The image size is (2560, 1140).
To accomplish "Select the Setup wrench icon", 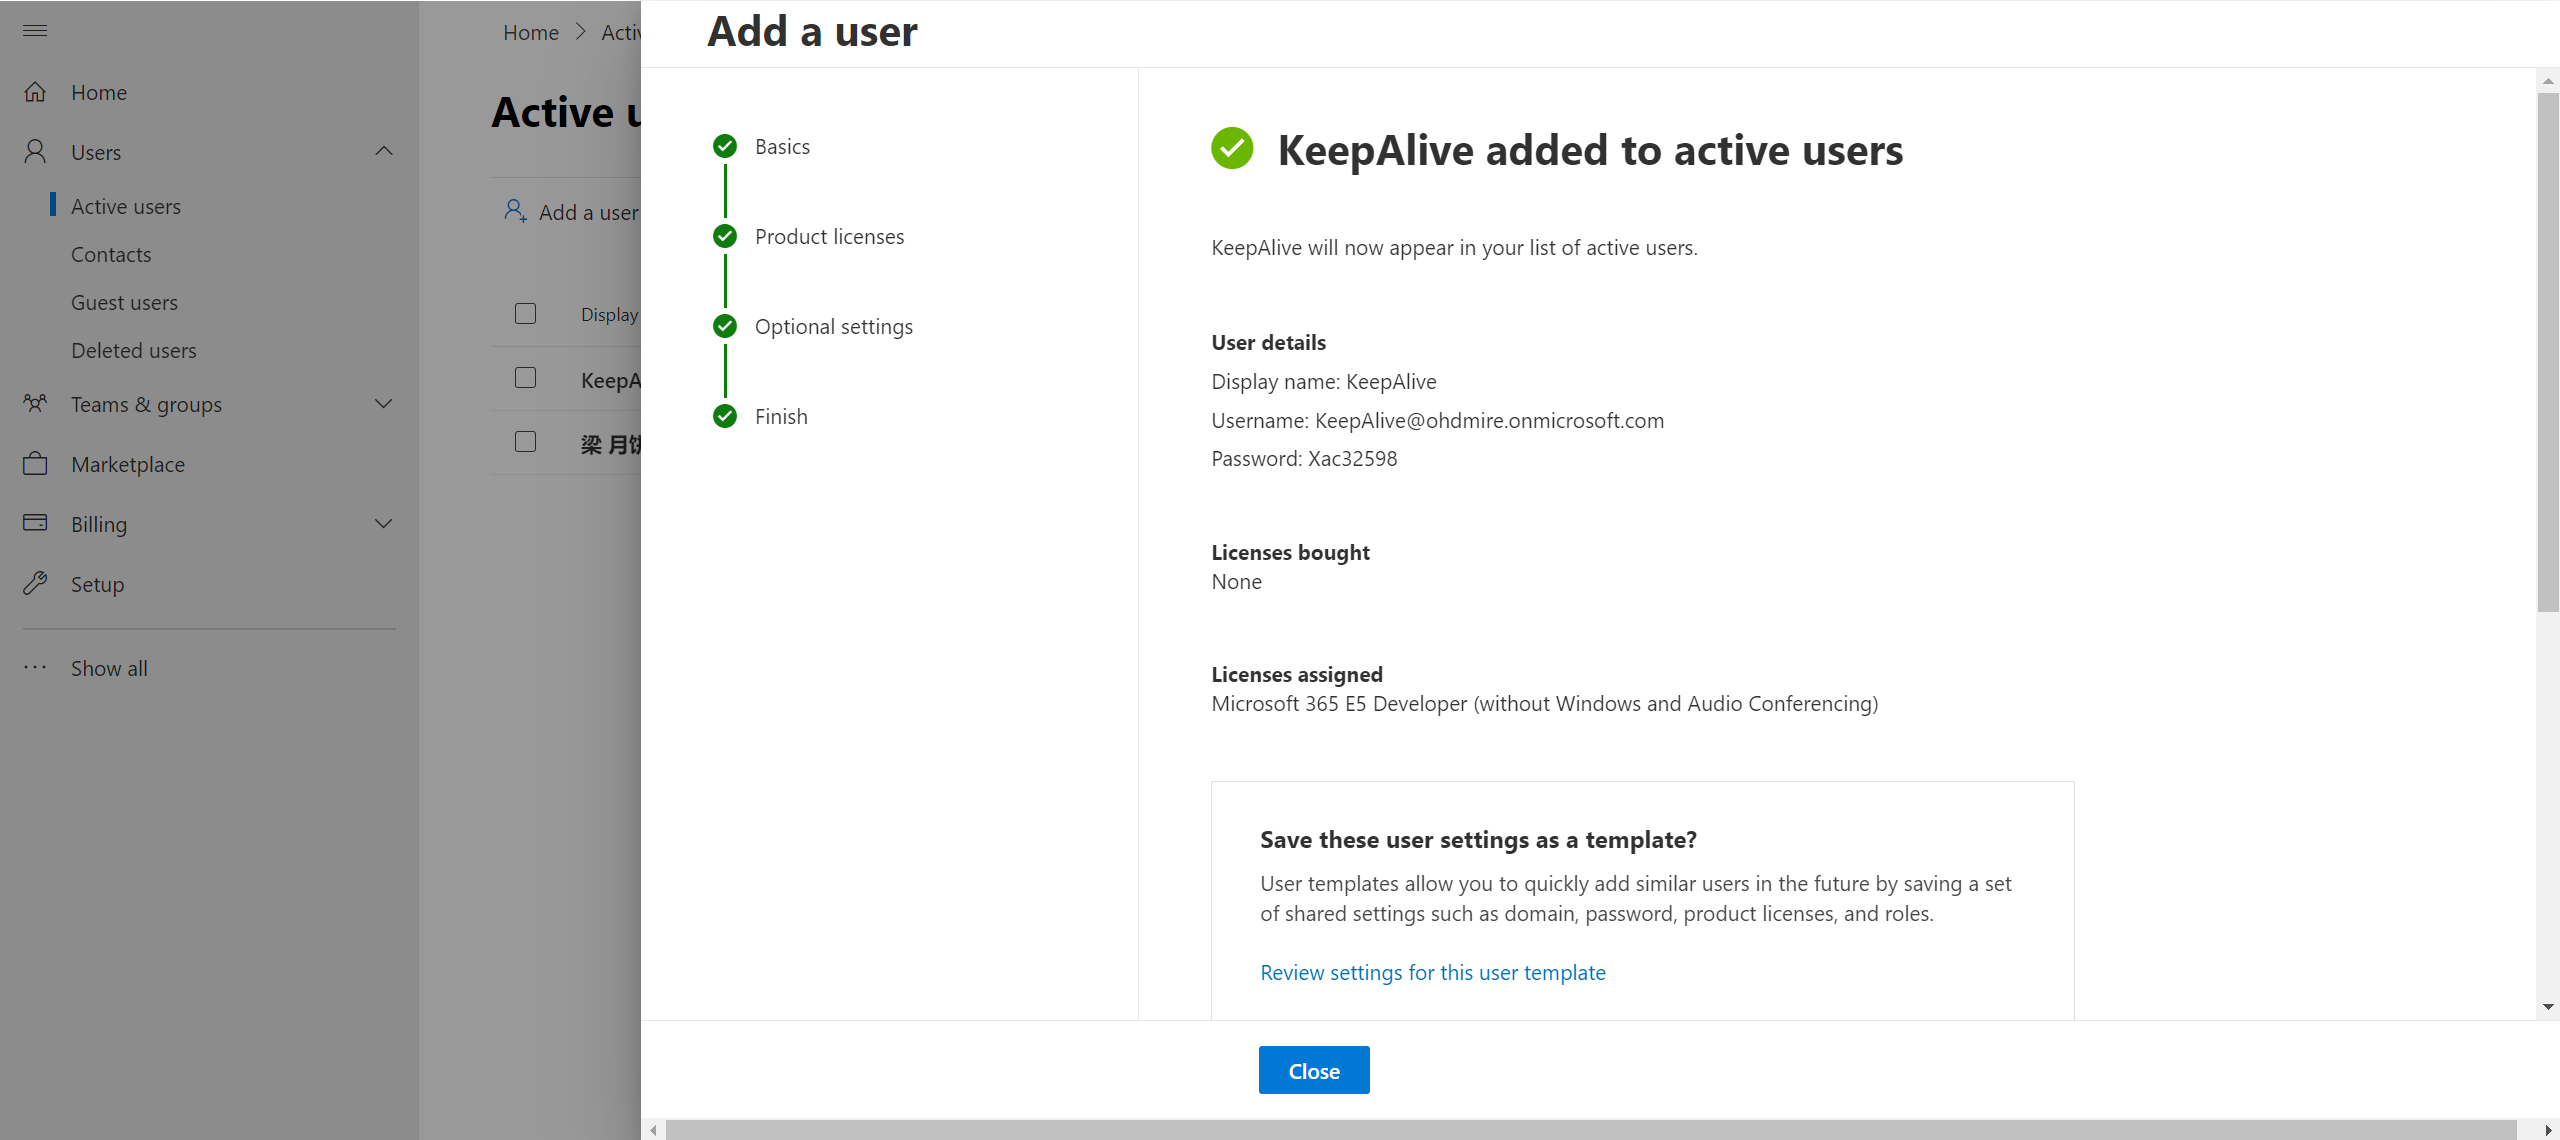I will 35,583.
